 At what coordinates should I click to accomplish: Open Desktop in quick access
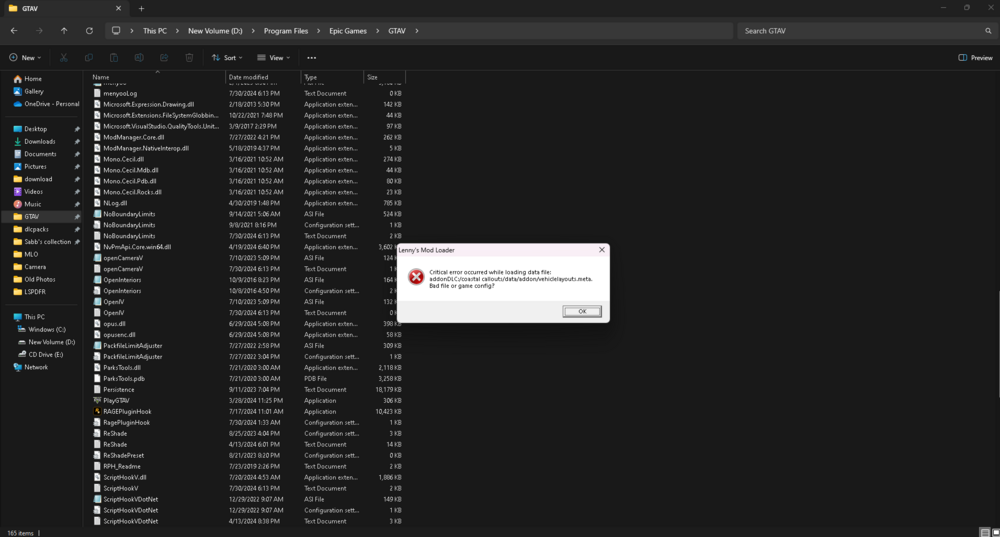point(30,129)
